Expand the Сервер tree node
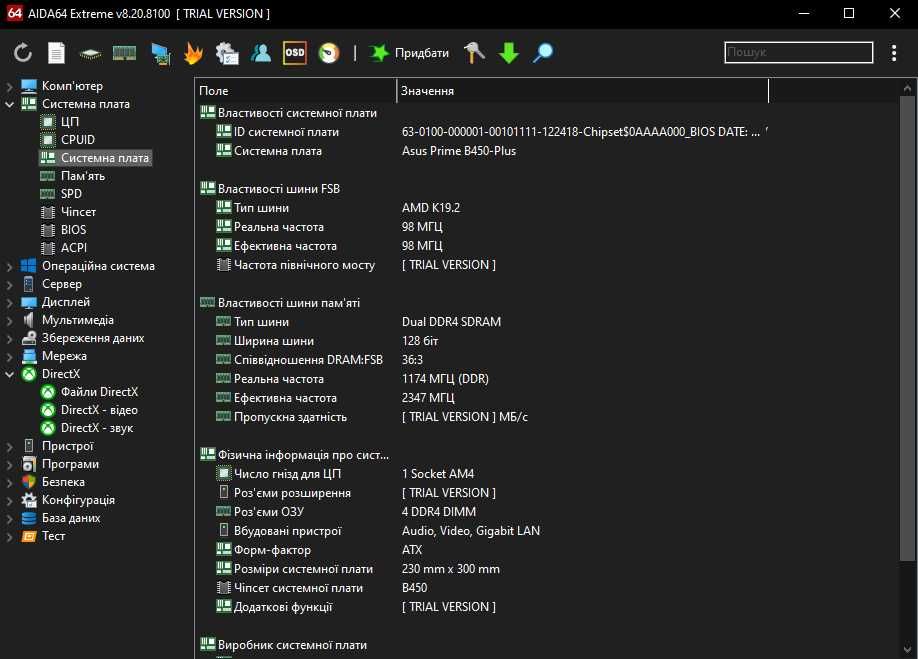This screenshot has width=918, height=659. (9, 284)
